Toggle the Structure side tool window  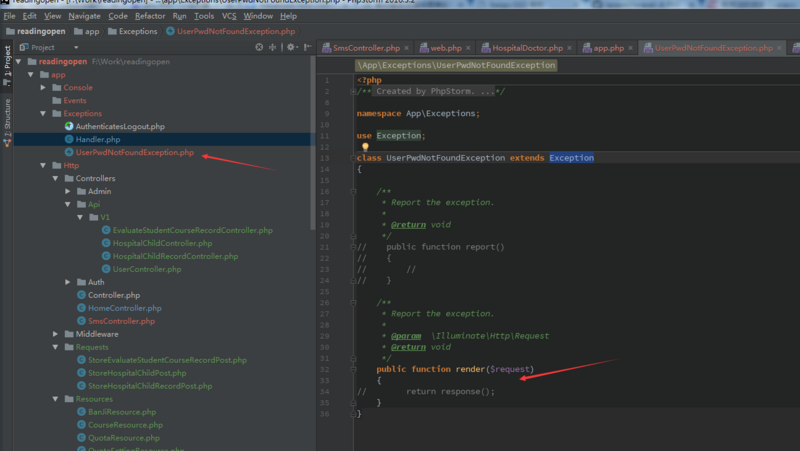(7, 117)
